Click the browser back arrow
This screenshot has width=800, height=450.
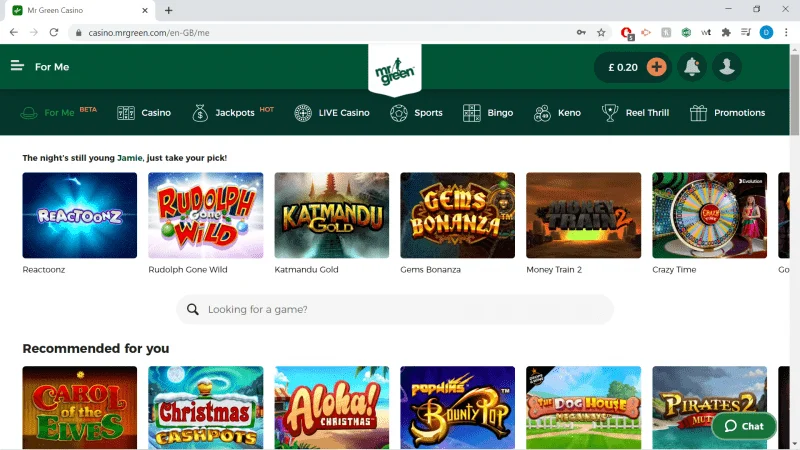[x=14, y=33]
